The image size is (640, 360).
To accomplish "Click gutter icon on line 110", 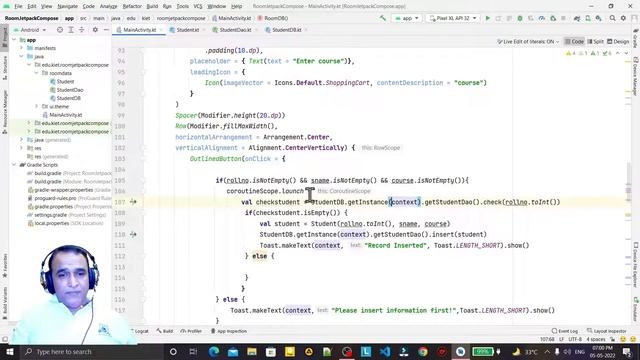I will tap(133, 234).
